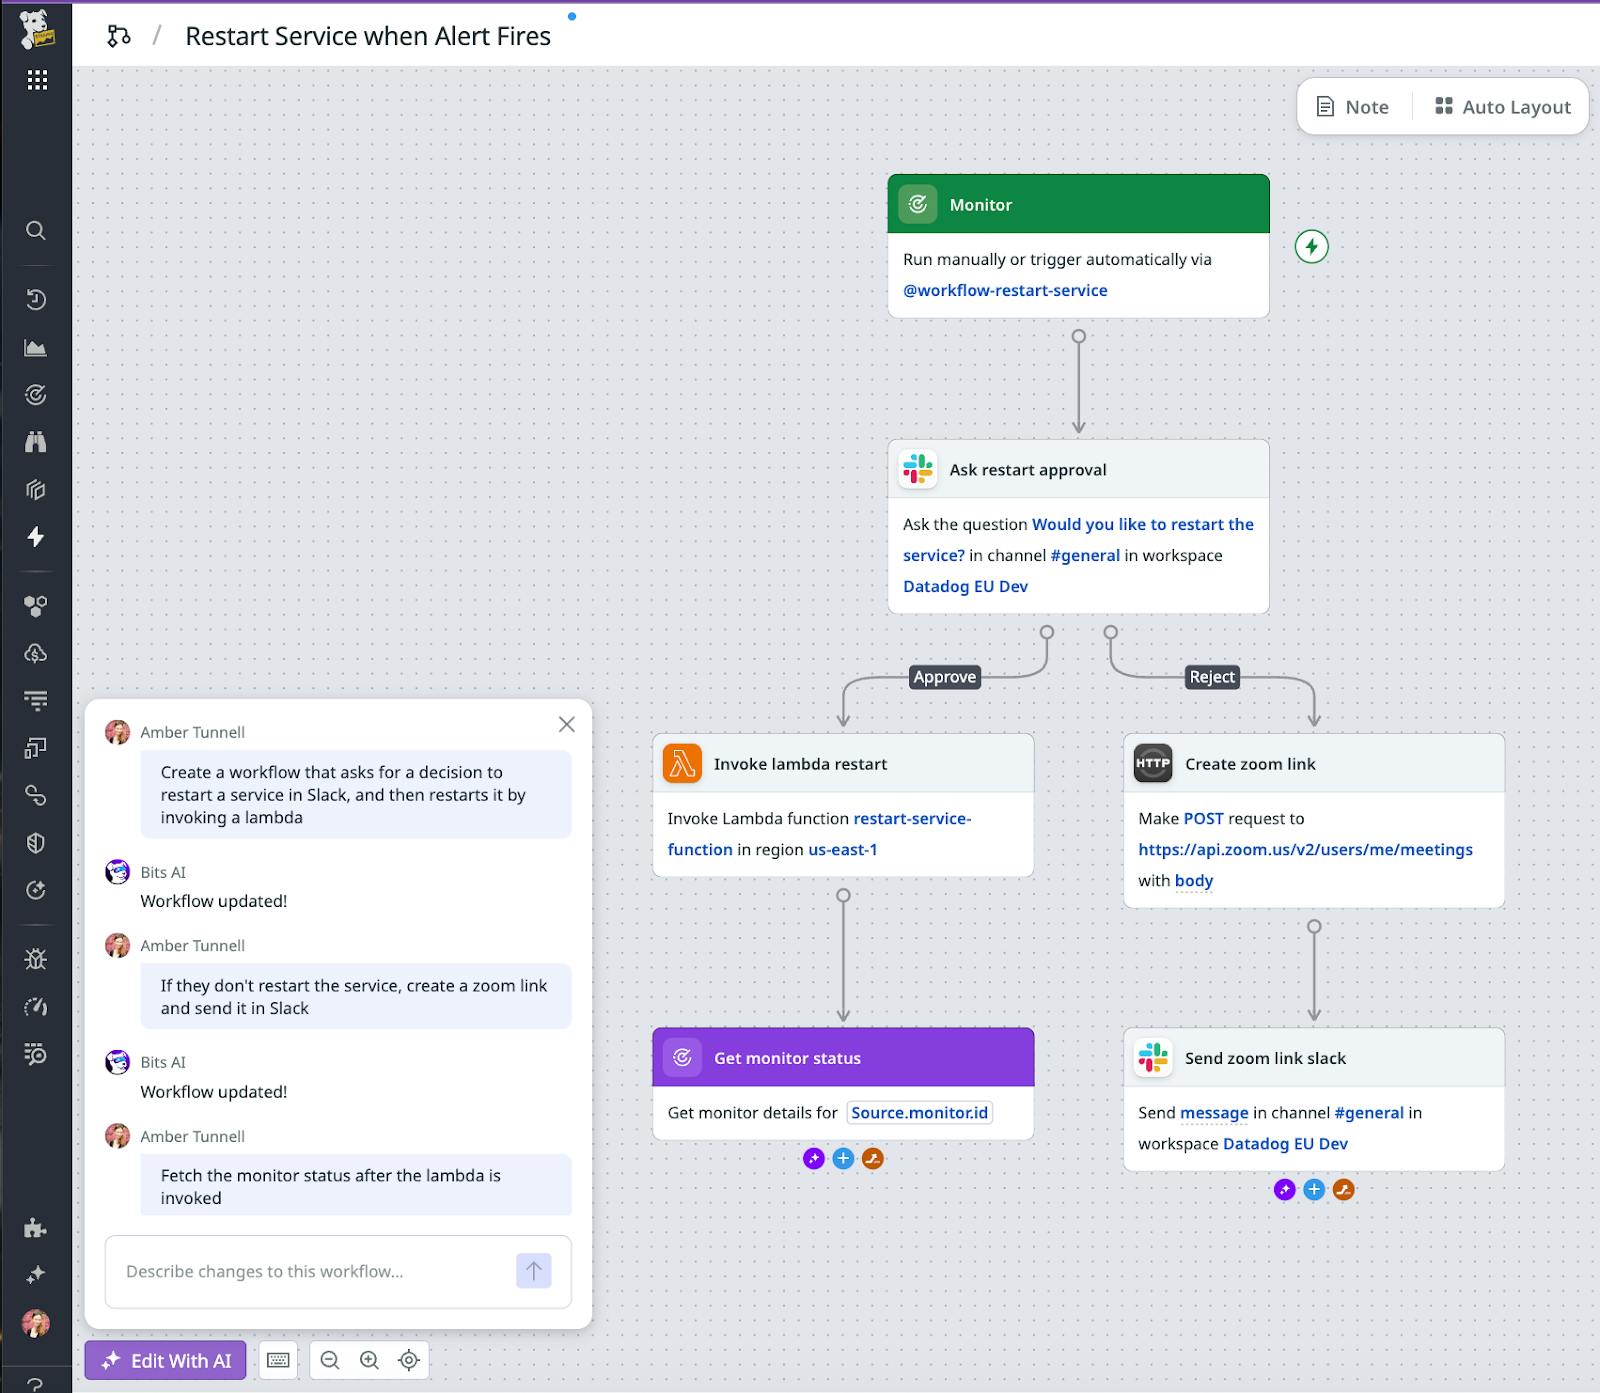Add a step after Send zoom link slack
This screenshot has height=1393, width=1600.
1313,1190
